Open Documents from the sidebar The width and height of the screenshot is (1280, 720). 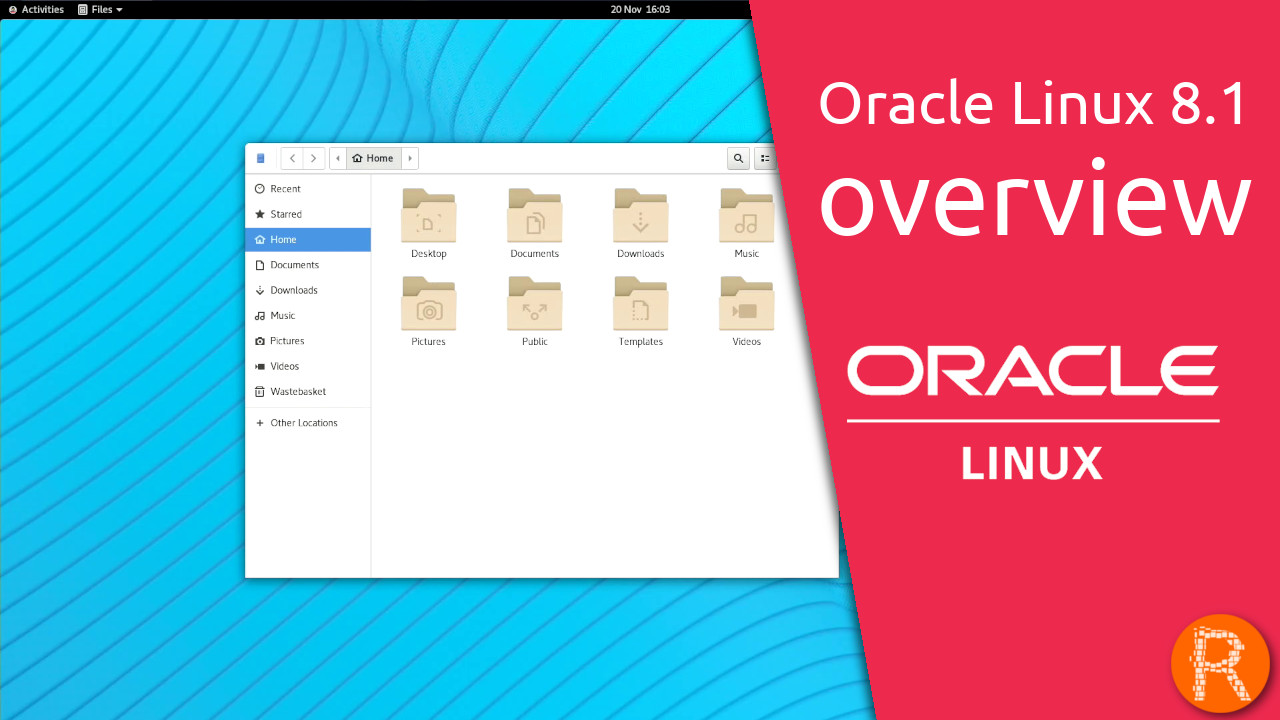point(308,265)
